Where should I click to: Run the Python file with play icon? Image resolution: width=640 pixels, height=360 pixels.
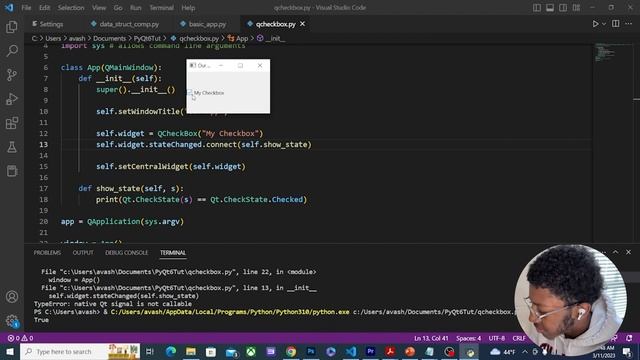[x=595, y=24]
